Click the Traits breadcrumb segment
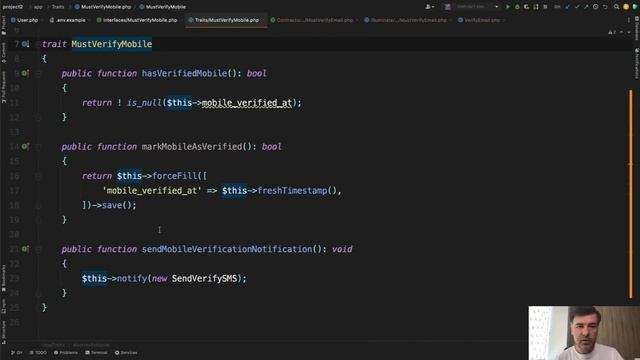This screenshot has width=640, height=360. click(x=58, y=7)
